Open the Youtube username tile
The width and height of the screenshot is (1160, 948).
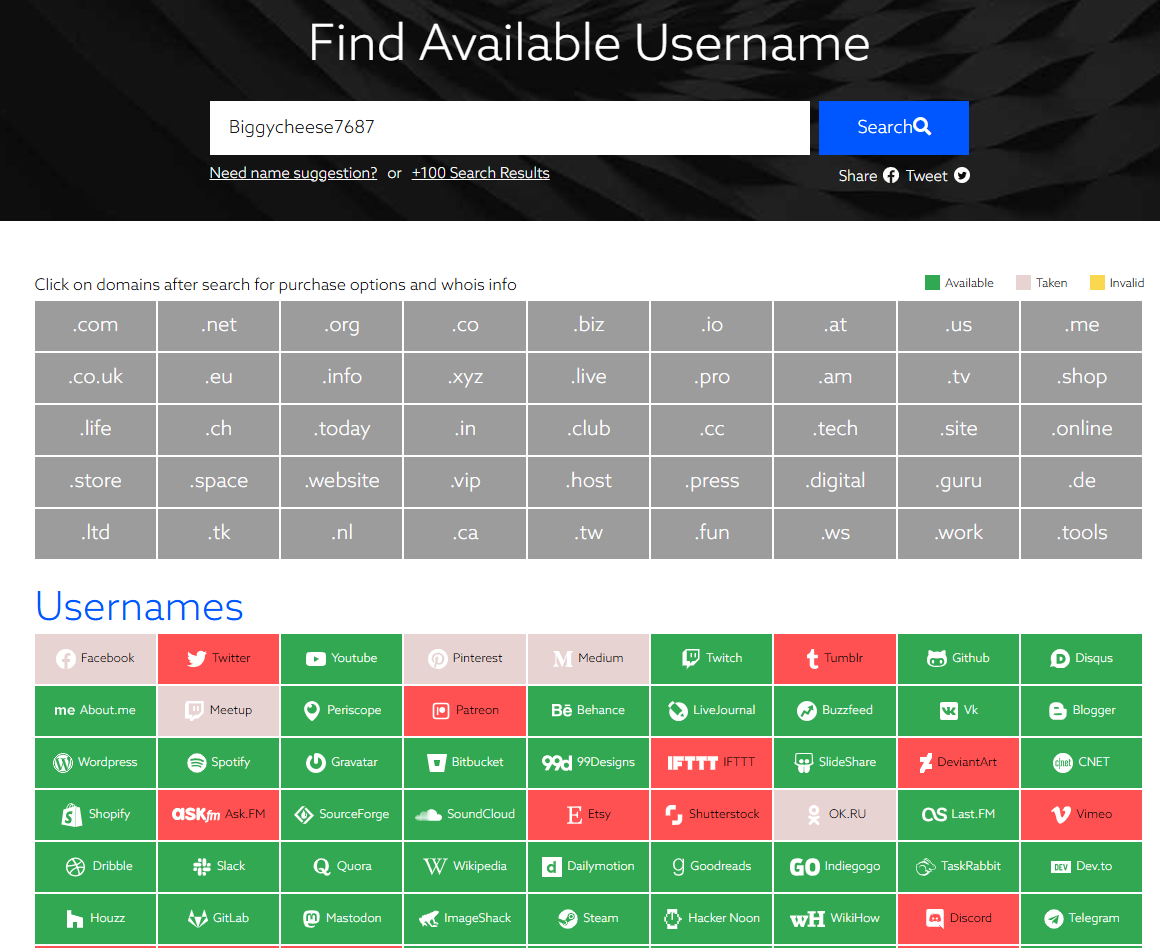click(342, 659)
